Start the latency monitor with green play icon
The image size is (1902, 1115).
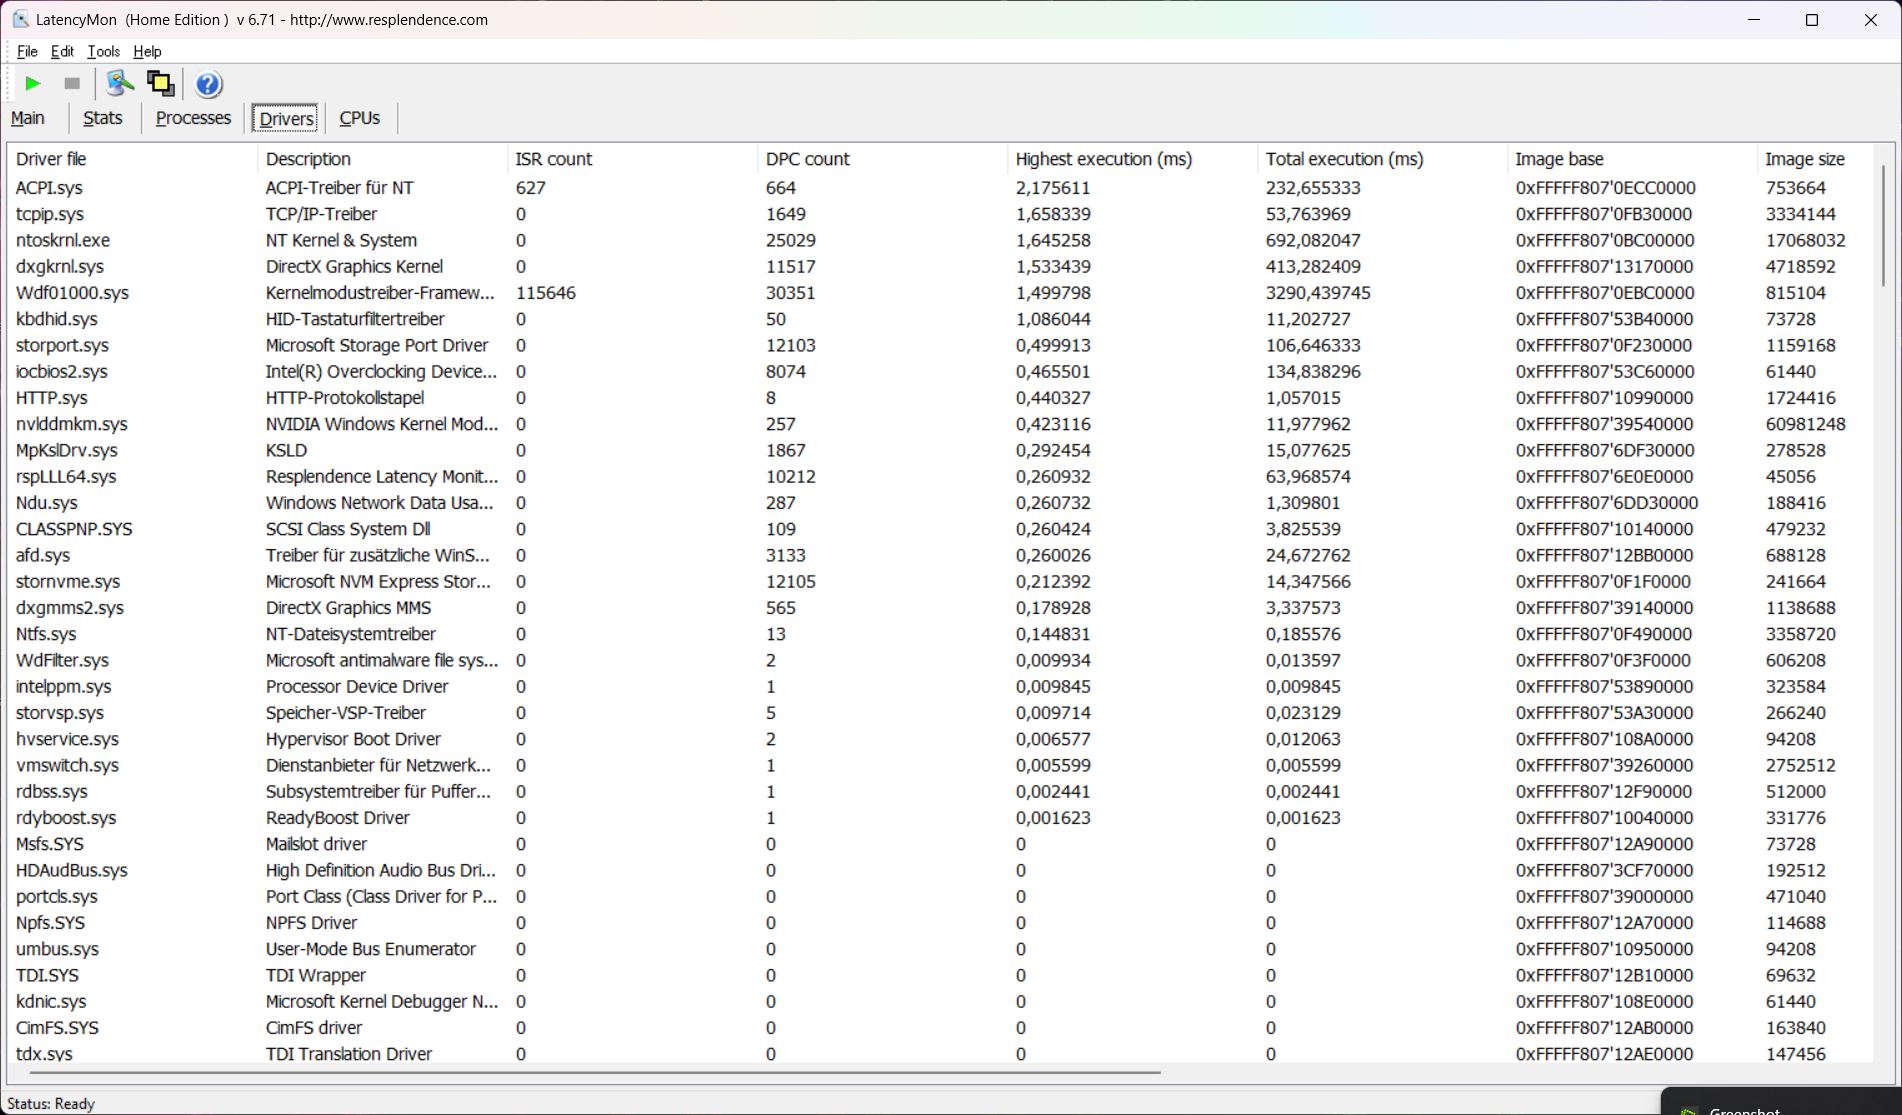coord(33,84)
